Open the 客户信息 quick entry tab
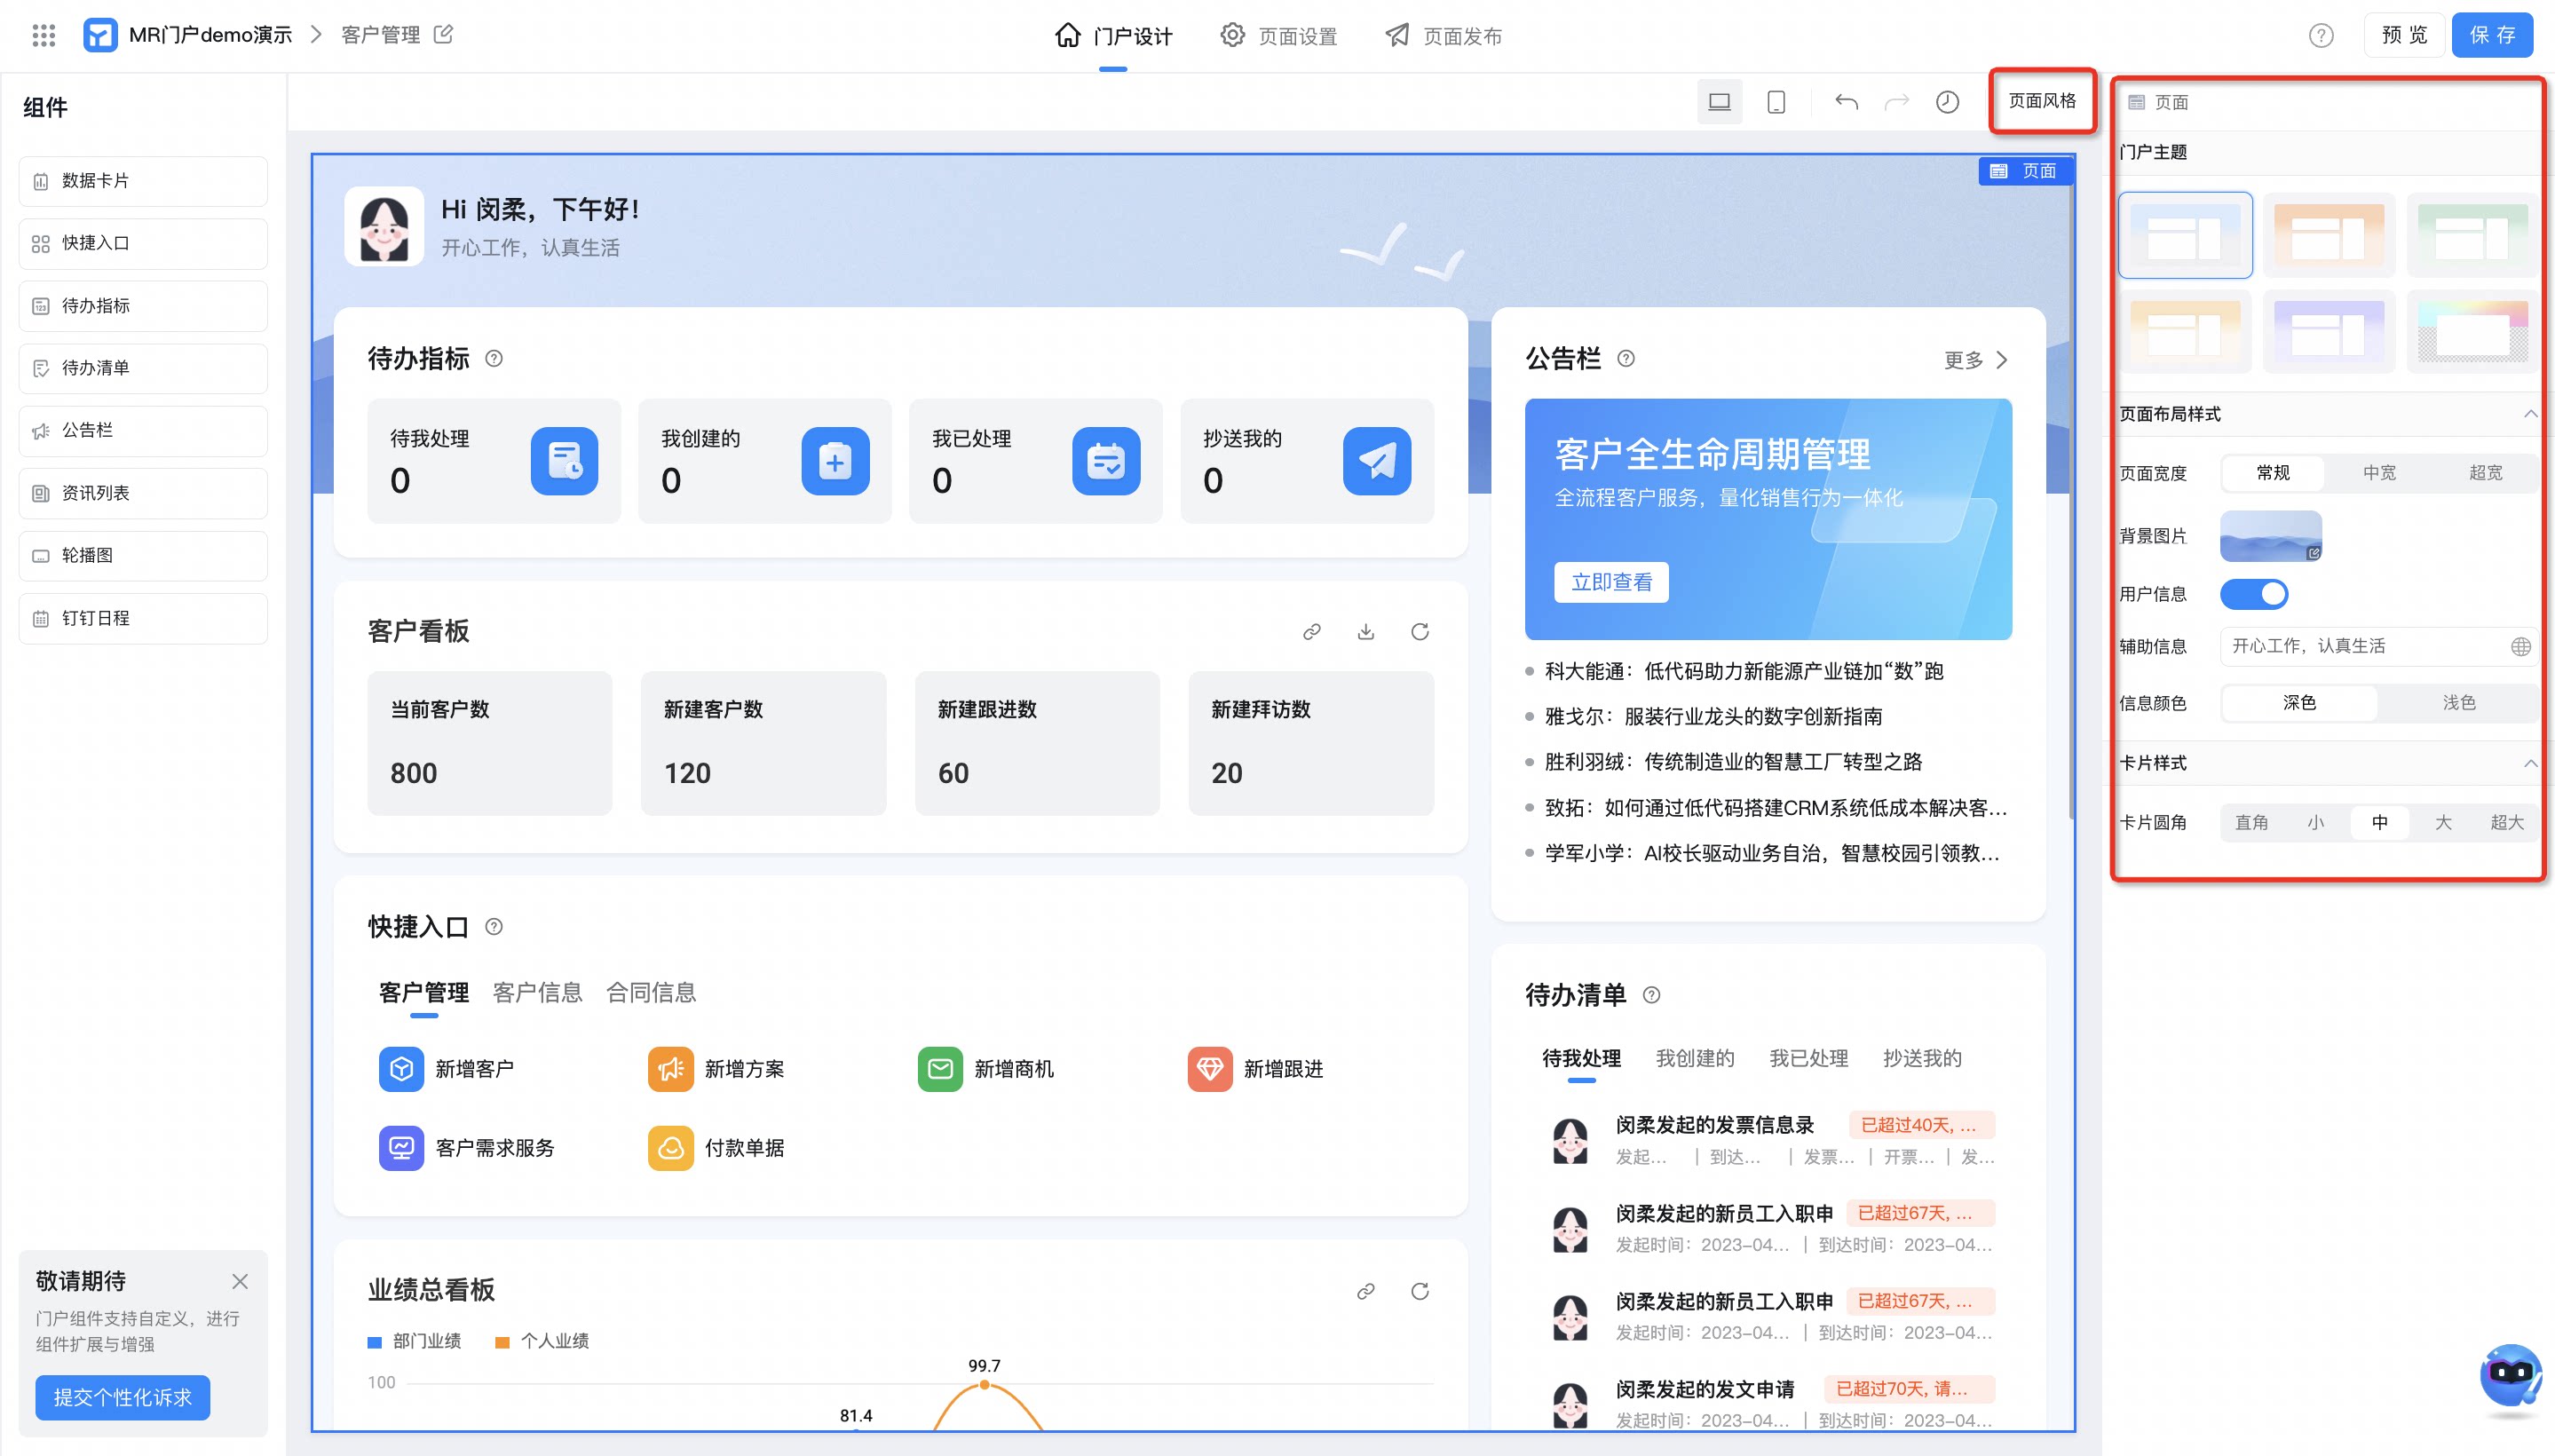Screen dimensions: 2555x1456 pyautogui.click(x=538, y=993)
